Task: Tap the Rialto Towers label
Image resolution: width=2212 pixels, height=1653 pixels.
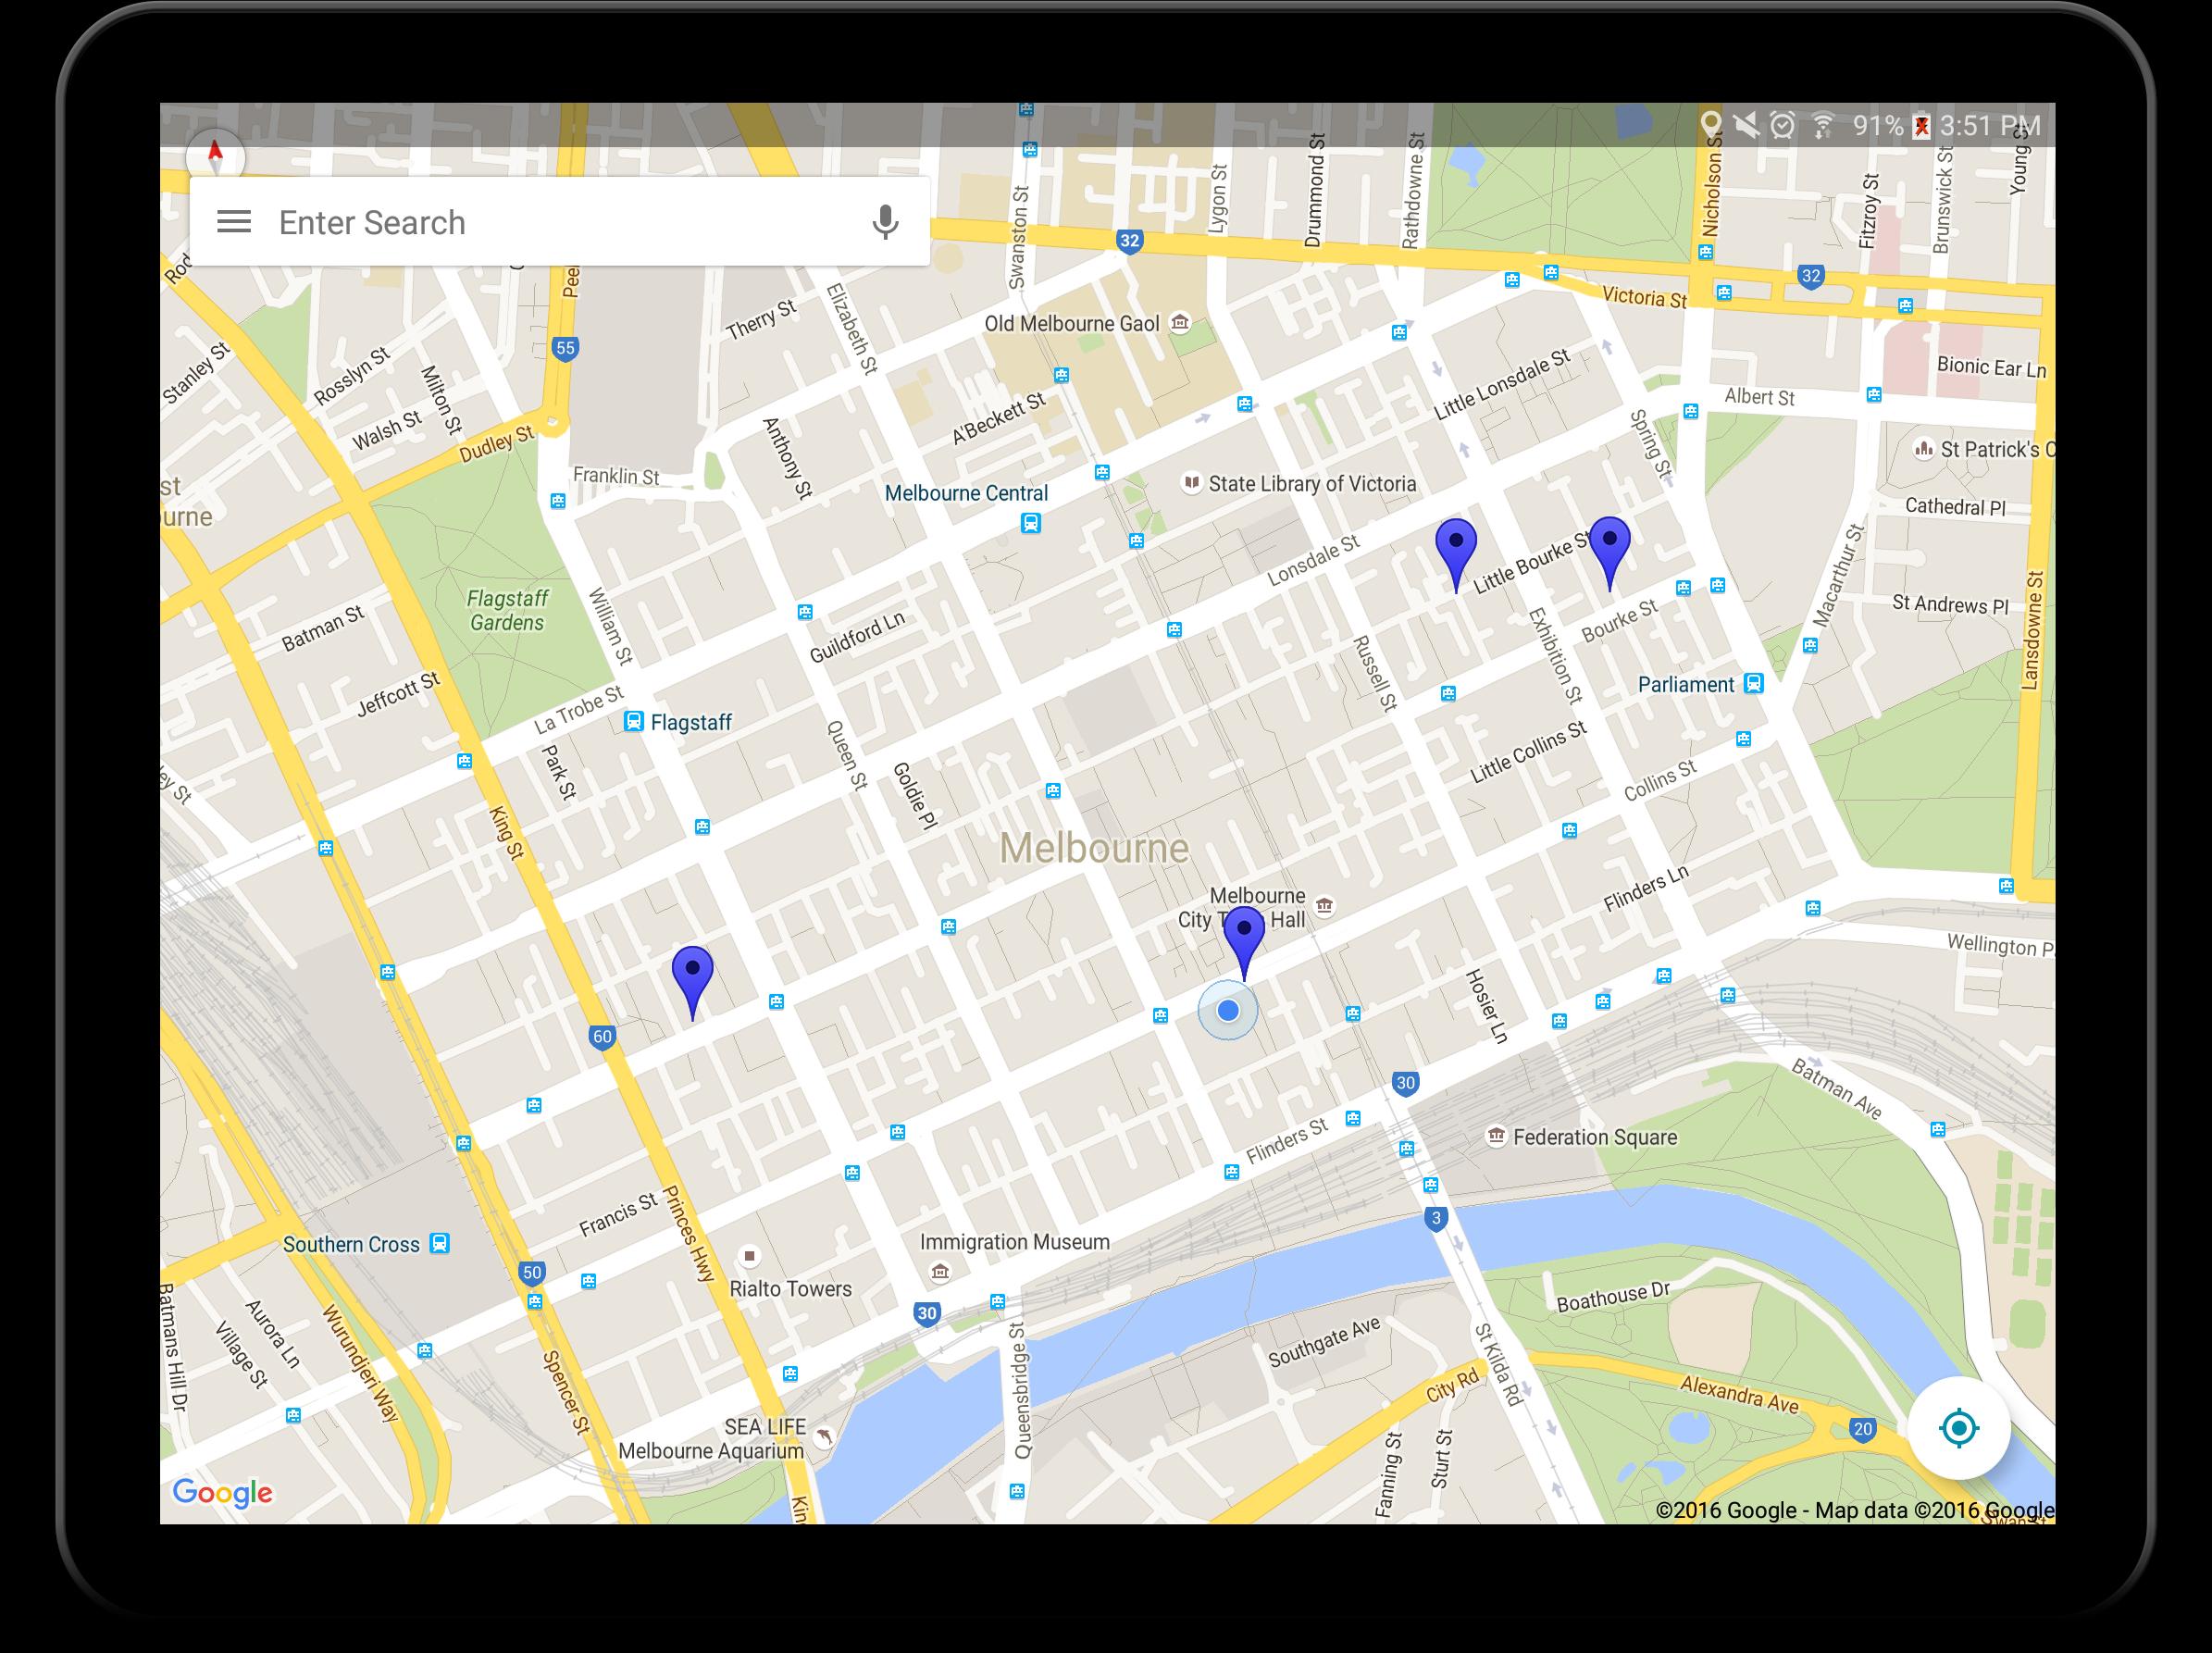Action: pos(790,1289)
